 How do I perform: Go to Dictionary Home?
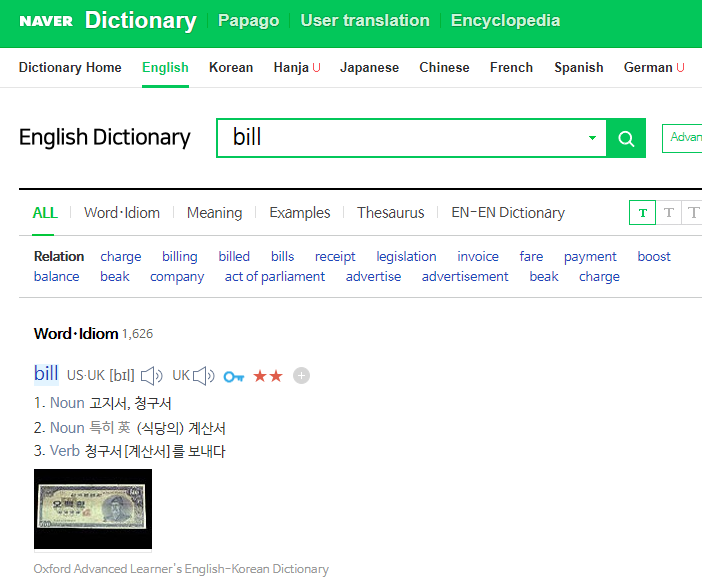70,68
